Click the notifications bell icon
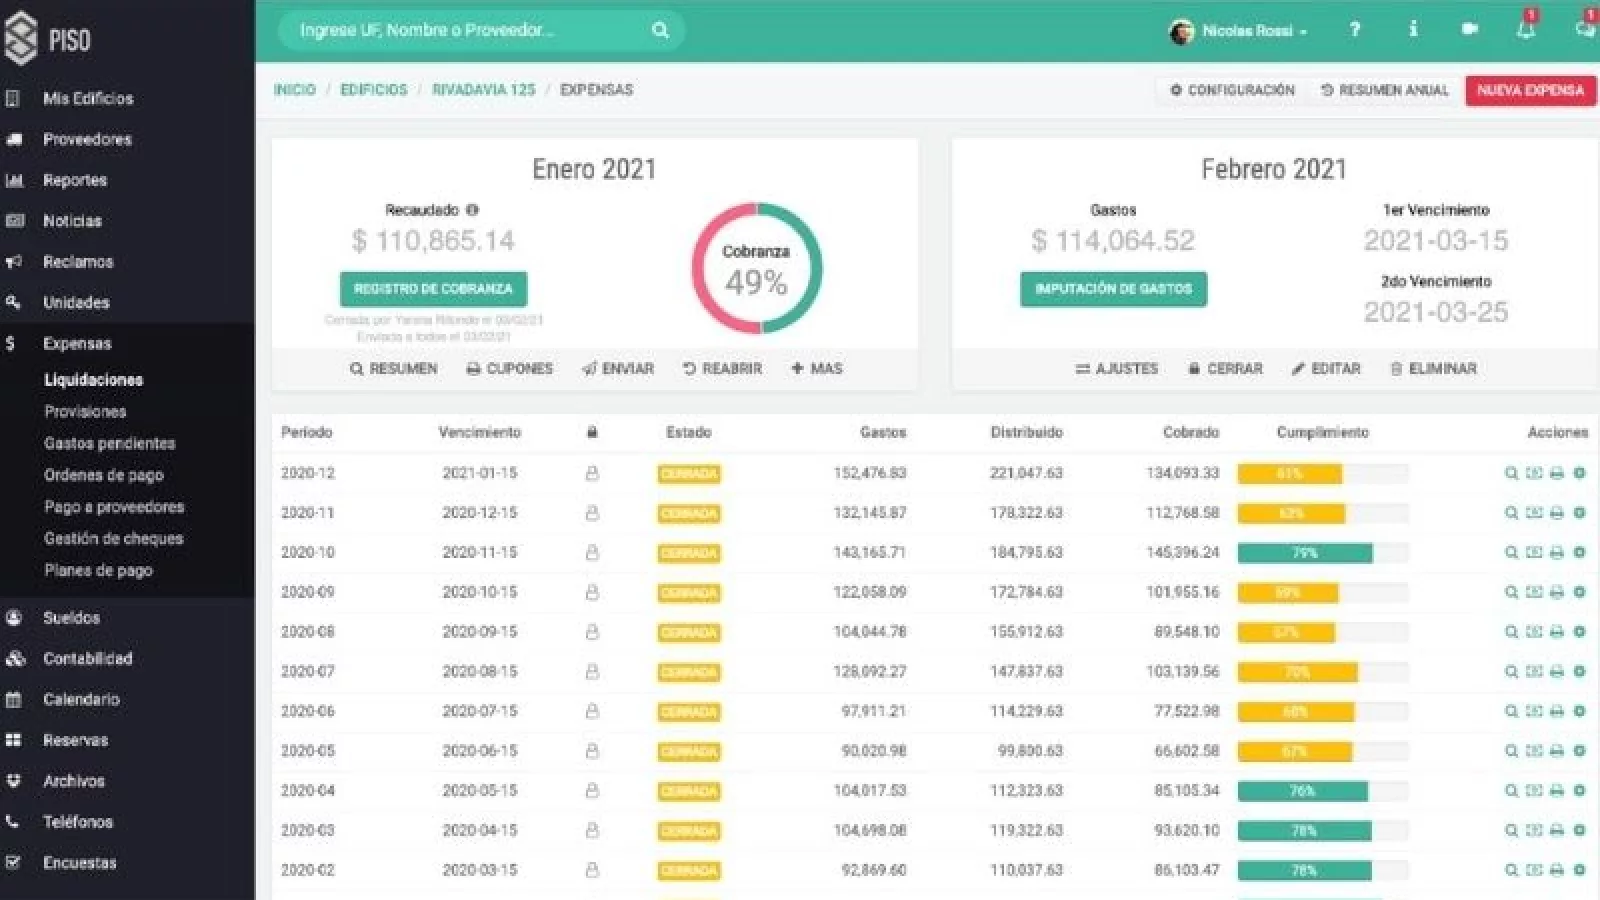 (1525, 30)
